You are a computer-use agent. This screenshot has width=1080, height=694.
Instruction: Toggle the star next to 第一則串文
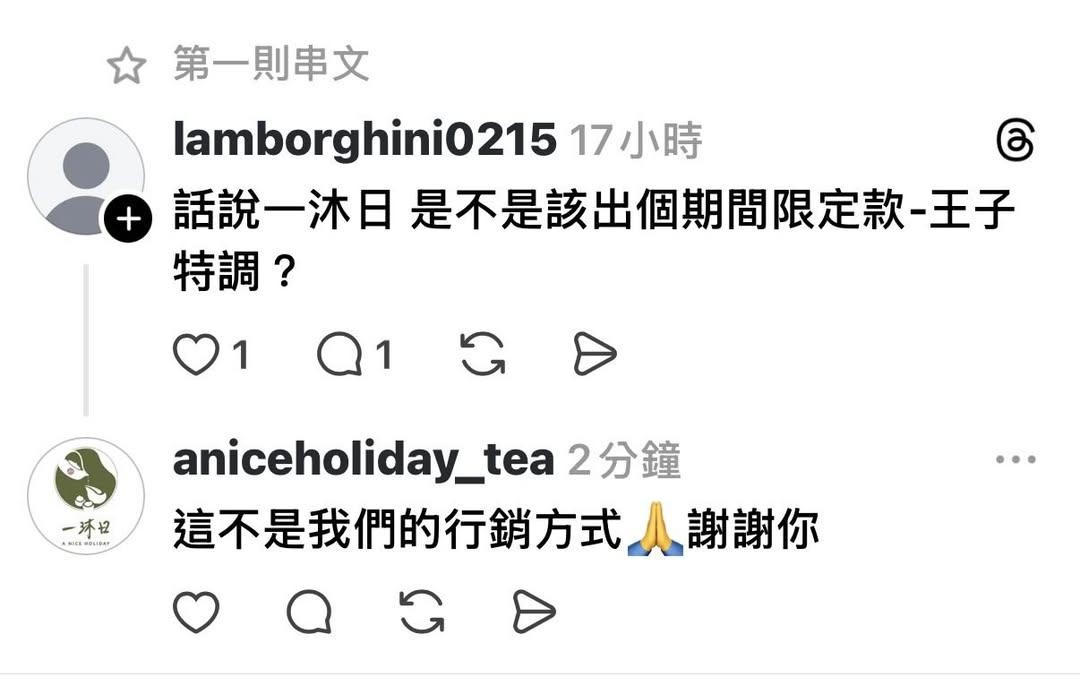(x=127, y=65)
